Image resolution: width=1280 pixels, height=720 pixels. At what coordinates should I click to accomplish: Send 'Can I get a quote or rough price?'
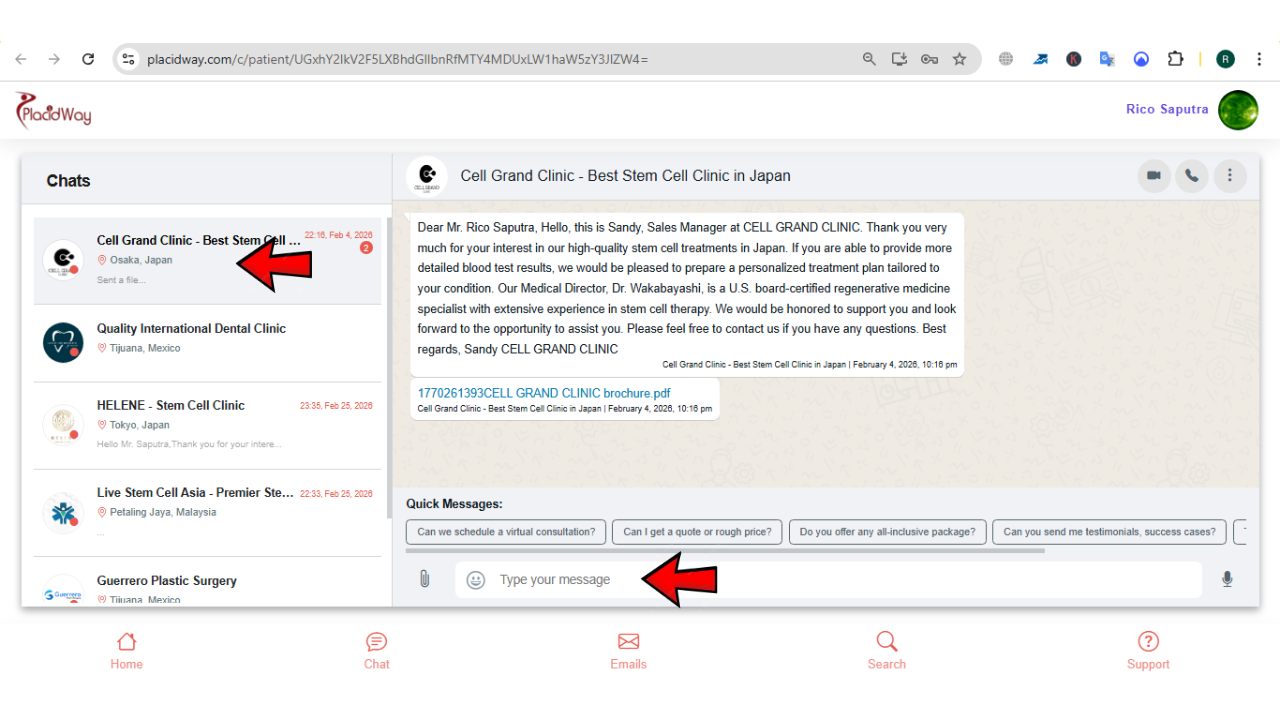click(x=697, y=532)
